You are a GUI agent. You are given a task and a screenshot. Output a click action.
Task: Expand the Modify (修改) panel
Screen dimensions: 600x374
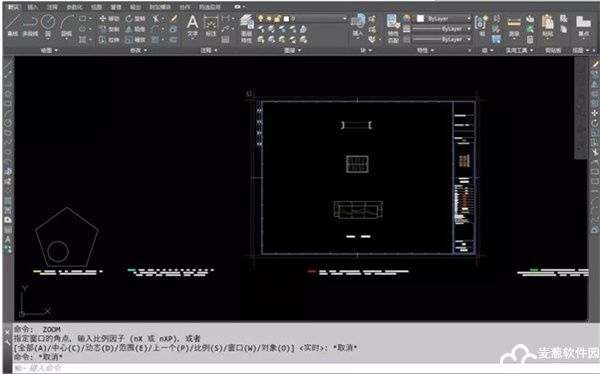pos(138,50)
